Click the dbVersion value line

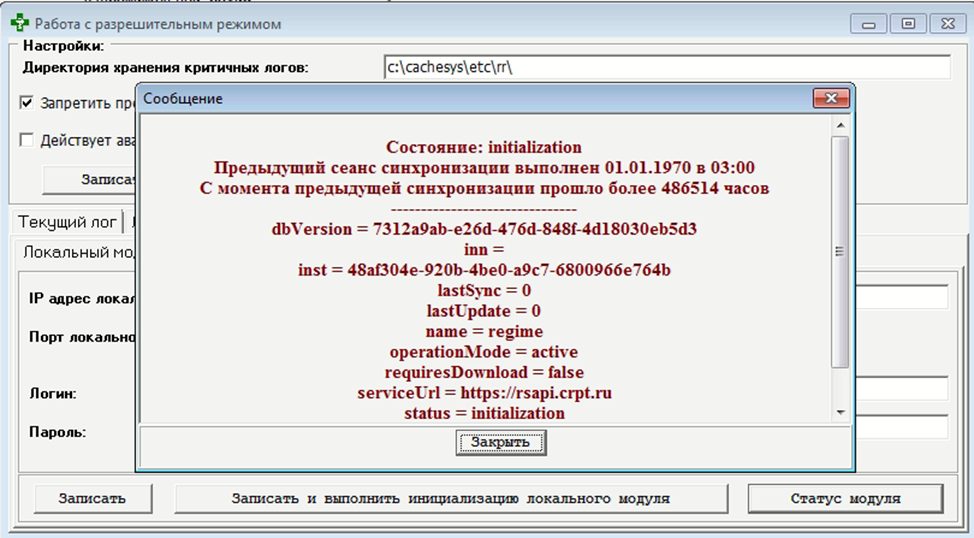[x=484, y=229]
